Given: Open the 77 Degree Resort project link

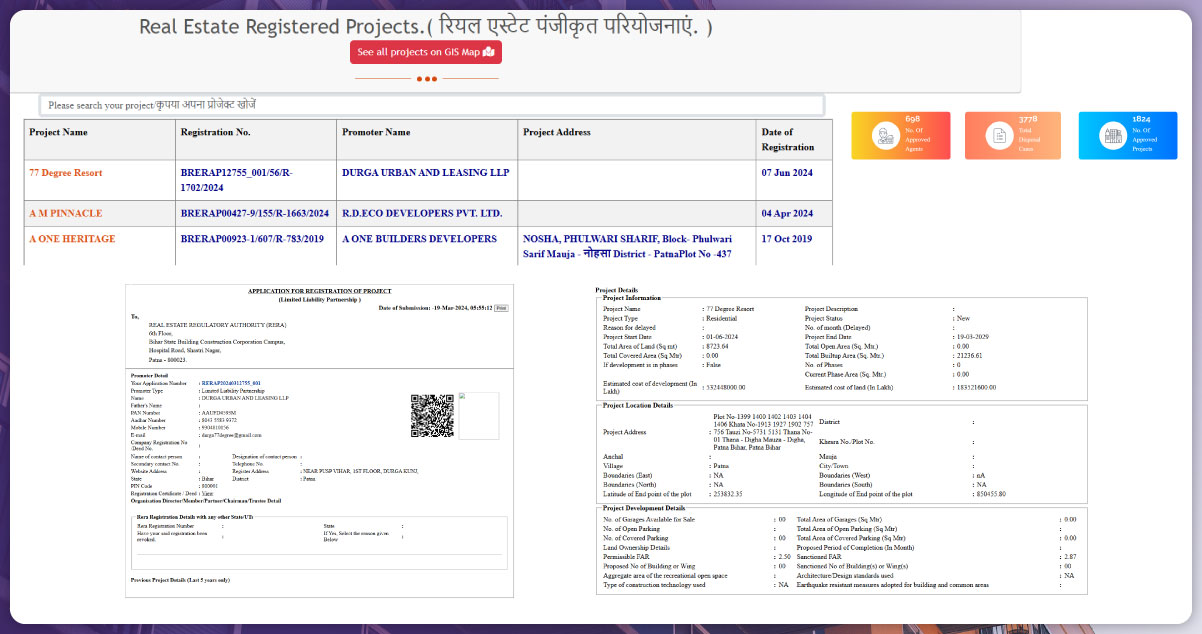Looking at the screenshot, I should (x=66, y=173).
